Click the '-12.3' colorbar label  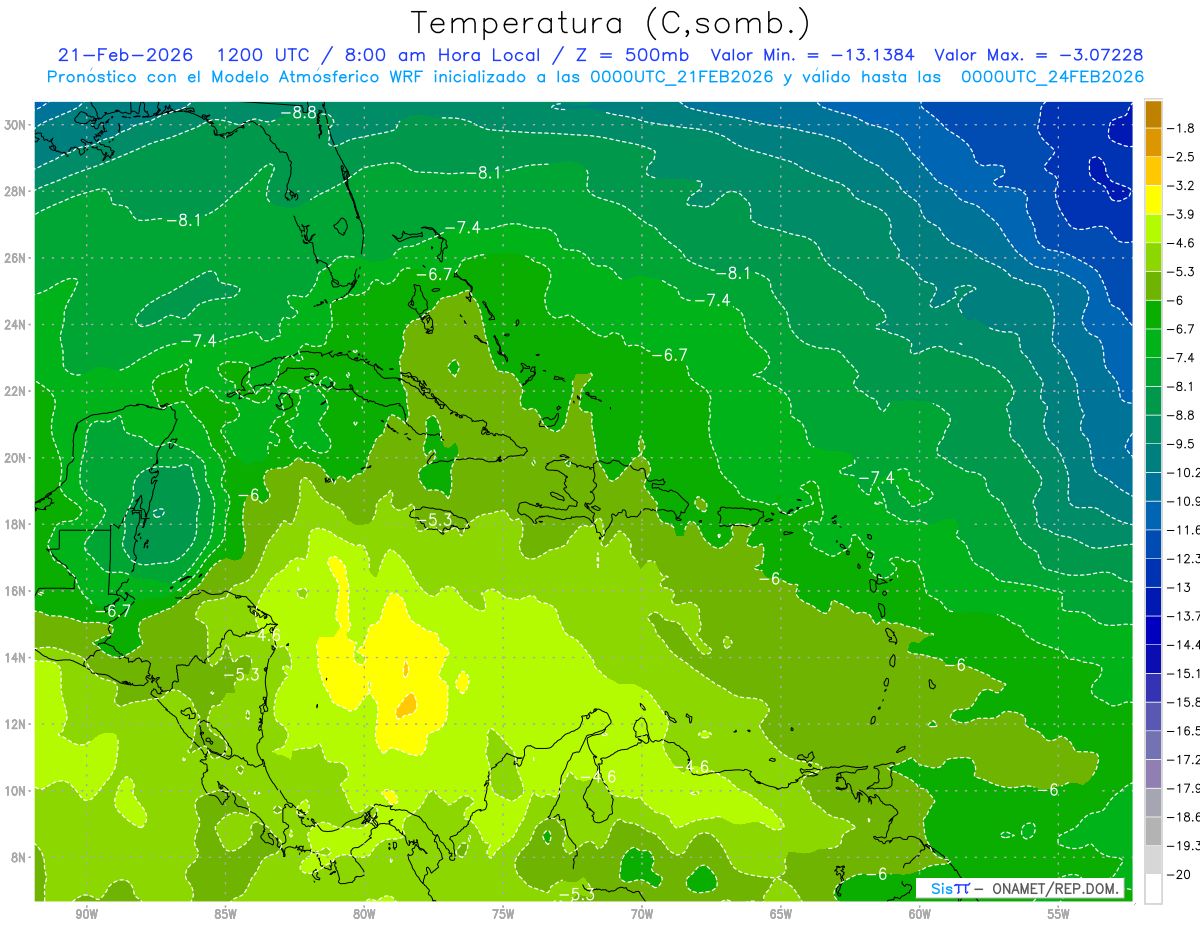[x=1182, y=559]
